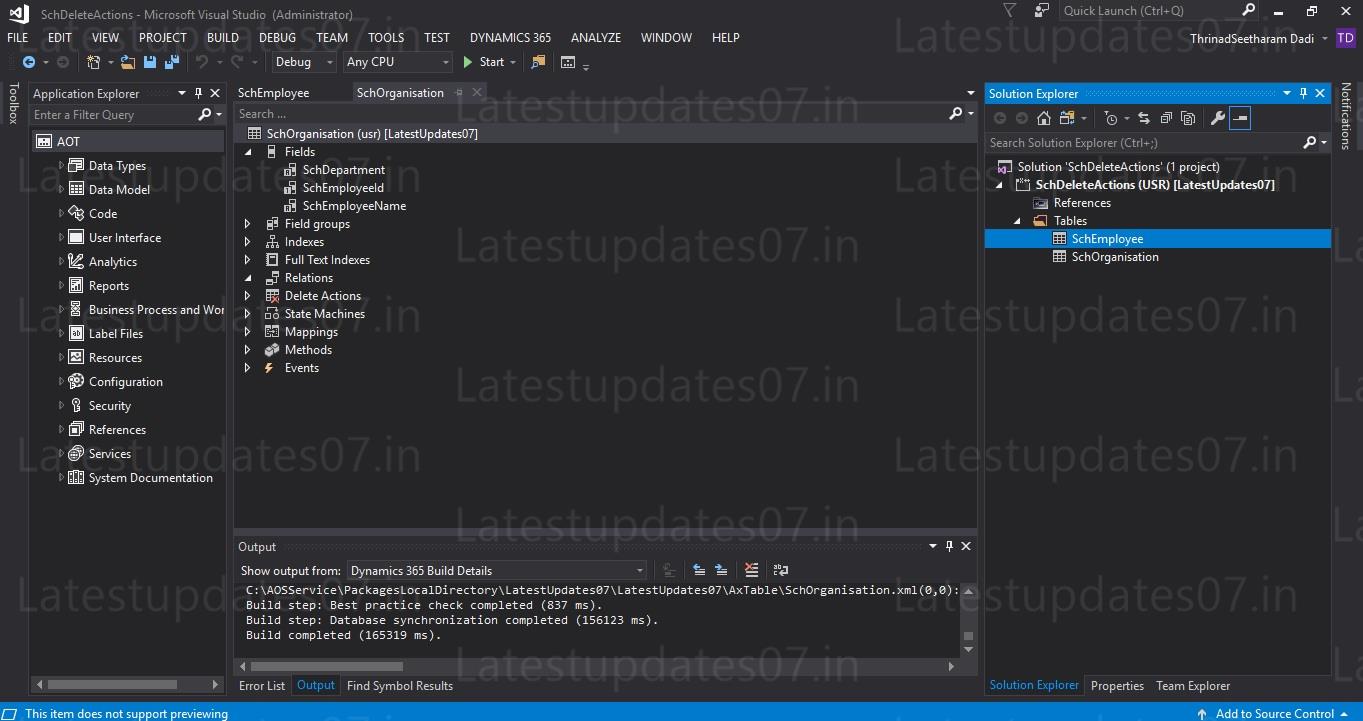Click Go to Previous Message in Output
Image resolution: width=1363 pixels, height=721 pixels.
(699, 570)
